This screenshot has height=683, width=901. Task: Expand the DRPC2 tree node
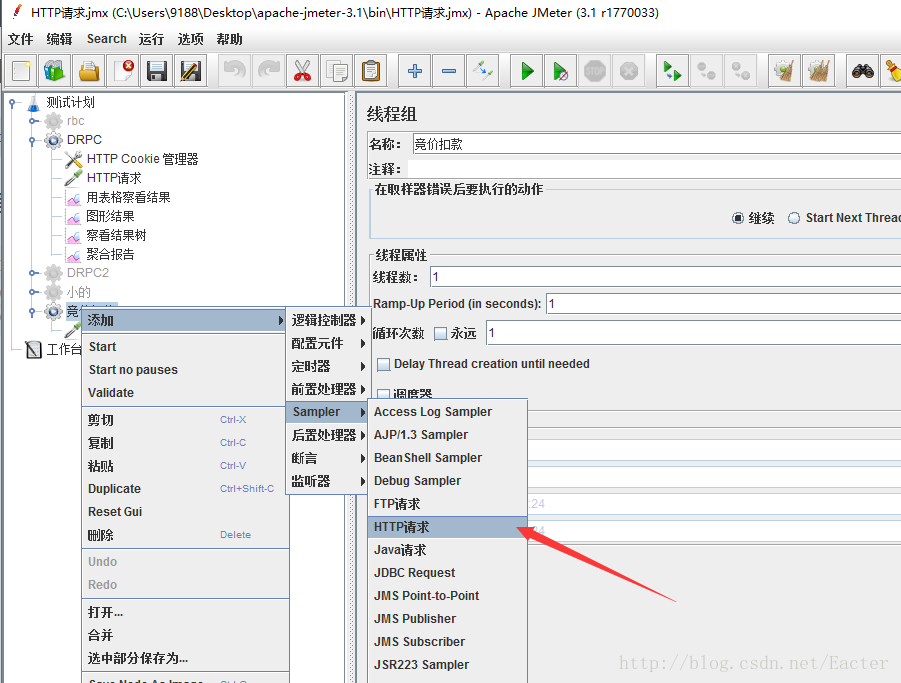tap(33, 273)
